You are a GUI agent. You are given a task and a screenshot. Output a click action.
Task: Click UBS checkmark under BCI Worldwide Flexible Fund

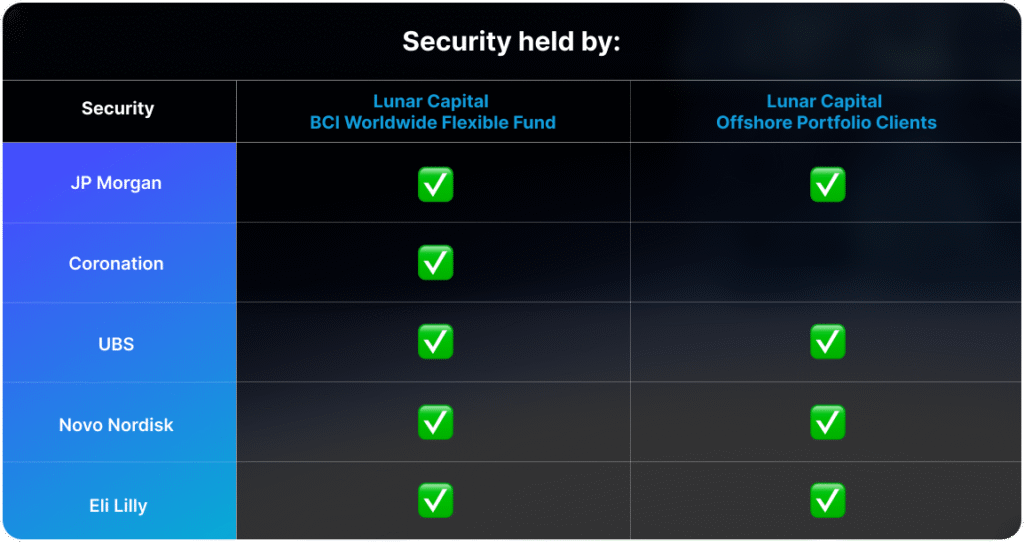435,342
